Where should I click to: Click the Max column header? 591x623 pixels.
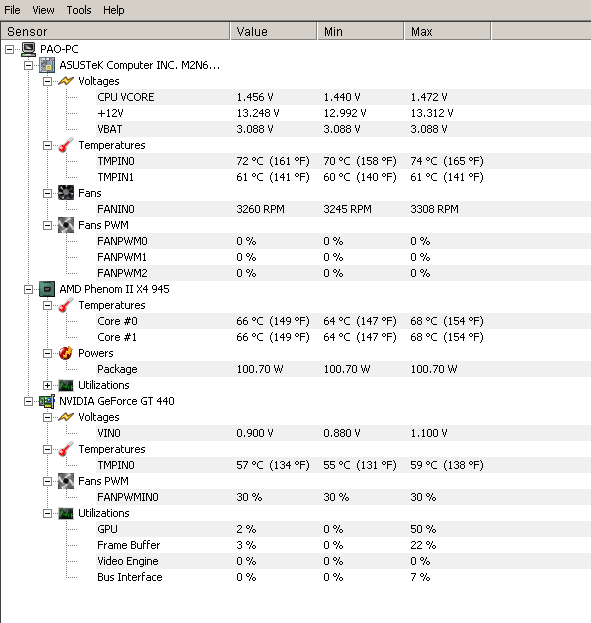(x=448, y=31)
